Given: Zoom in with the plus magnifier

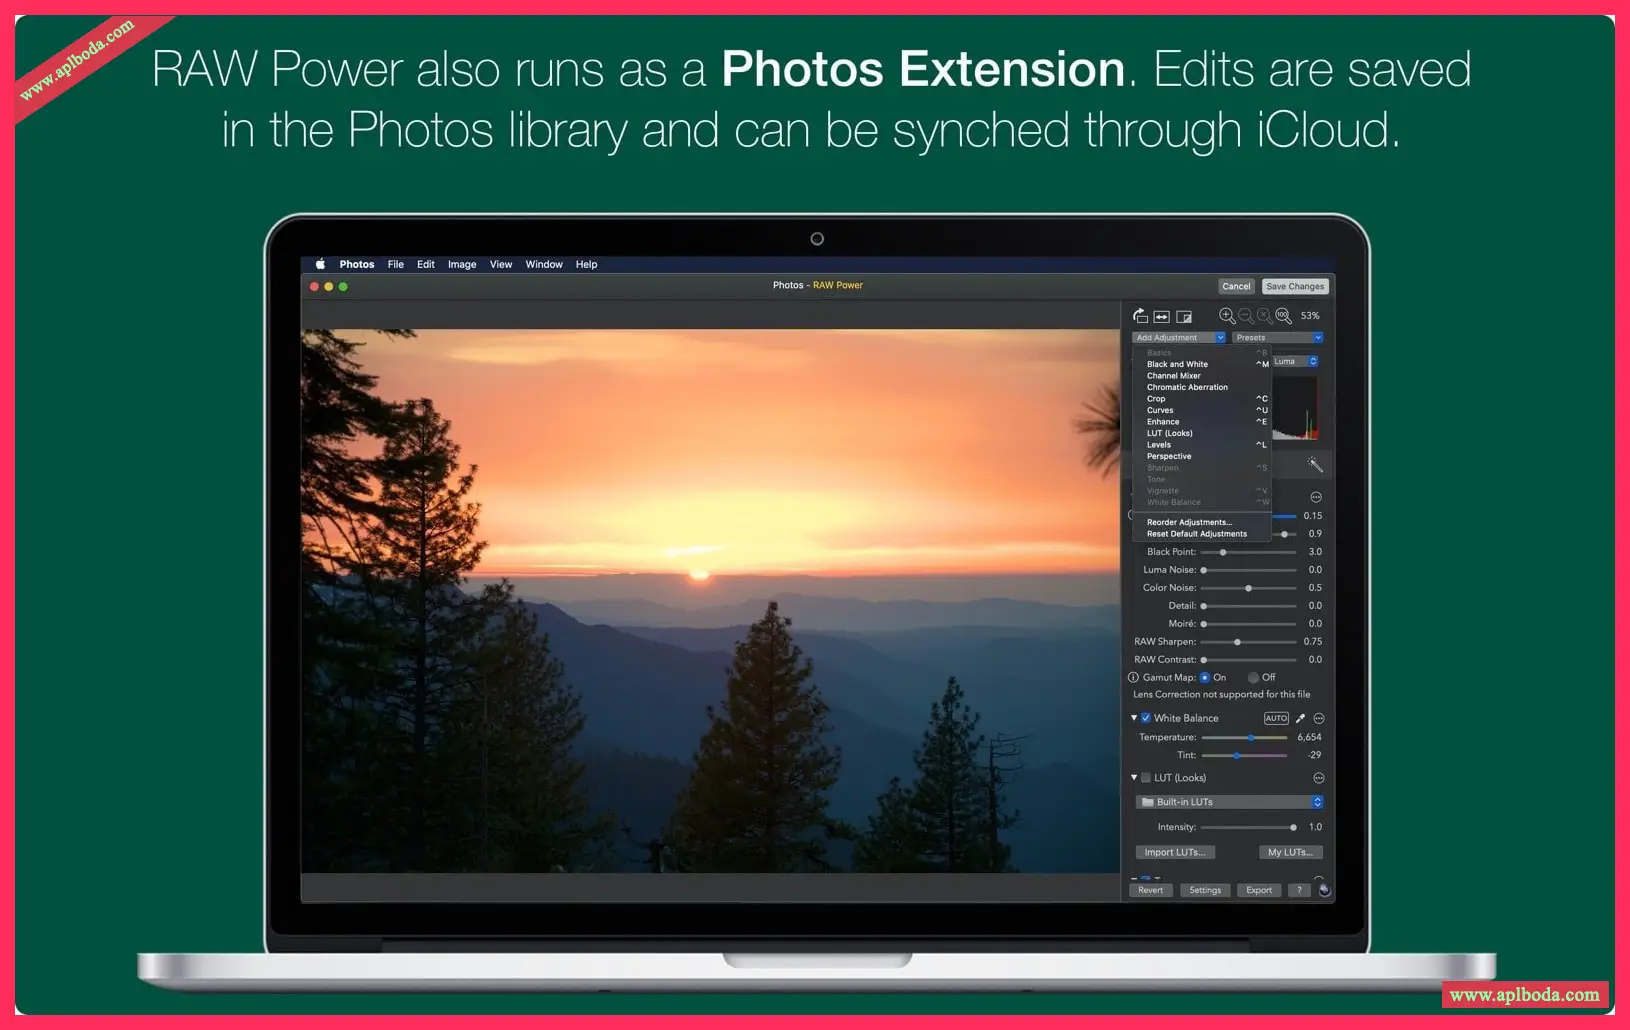Looking at the screenshot, I should pos(1227,316).
